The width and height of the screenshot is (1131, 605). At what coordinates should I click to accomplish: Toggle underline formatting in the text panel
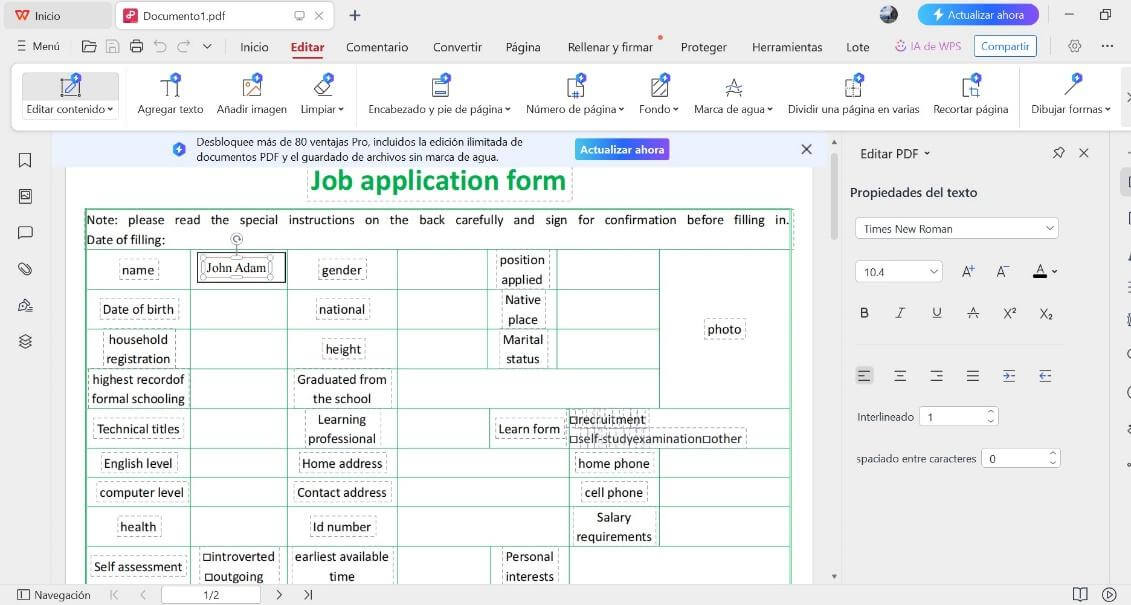pyautogui.click(x=937, y=313)
